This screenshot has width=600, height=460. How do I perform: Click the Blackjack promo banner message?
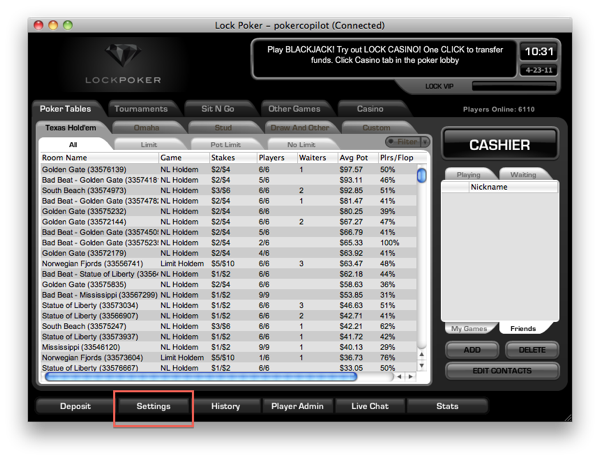tap(385, 55)
